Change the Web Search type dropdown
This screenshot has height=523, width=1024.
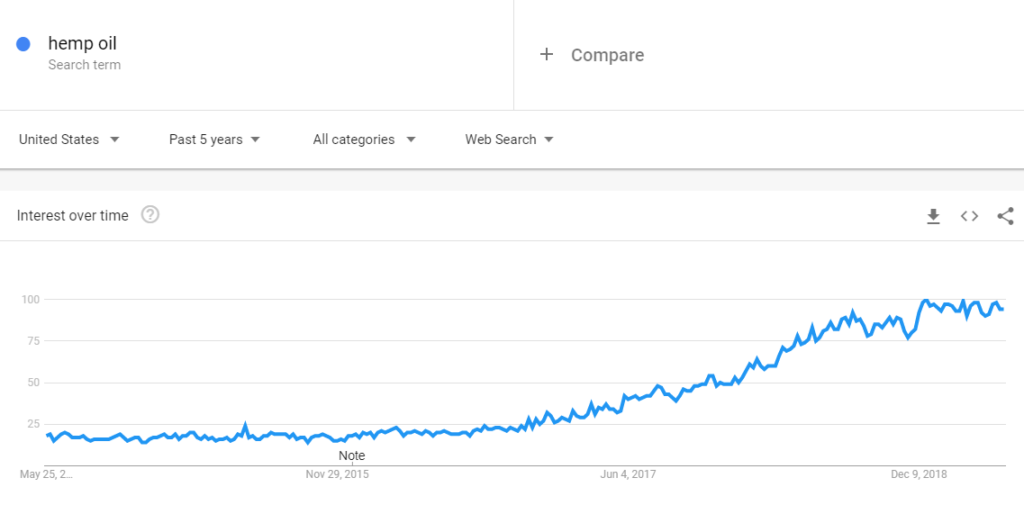pos(509,140)
